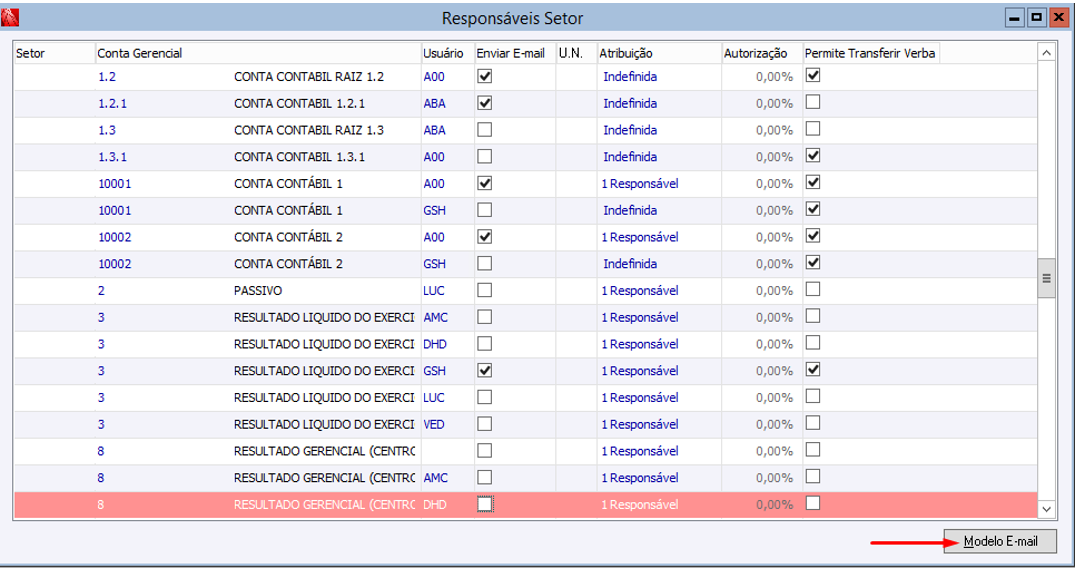Screen dimensions: 1076x569
Task: Click 0,00% authorization in the PASSIVO row
Action: pyautogui.click(x=775, y=291)
